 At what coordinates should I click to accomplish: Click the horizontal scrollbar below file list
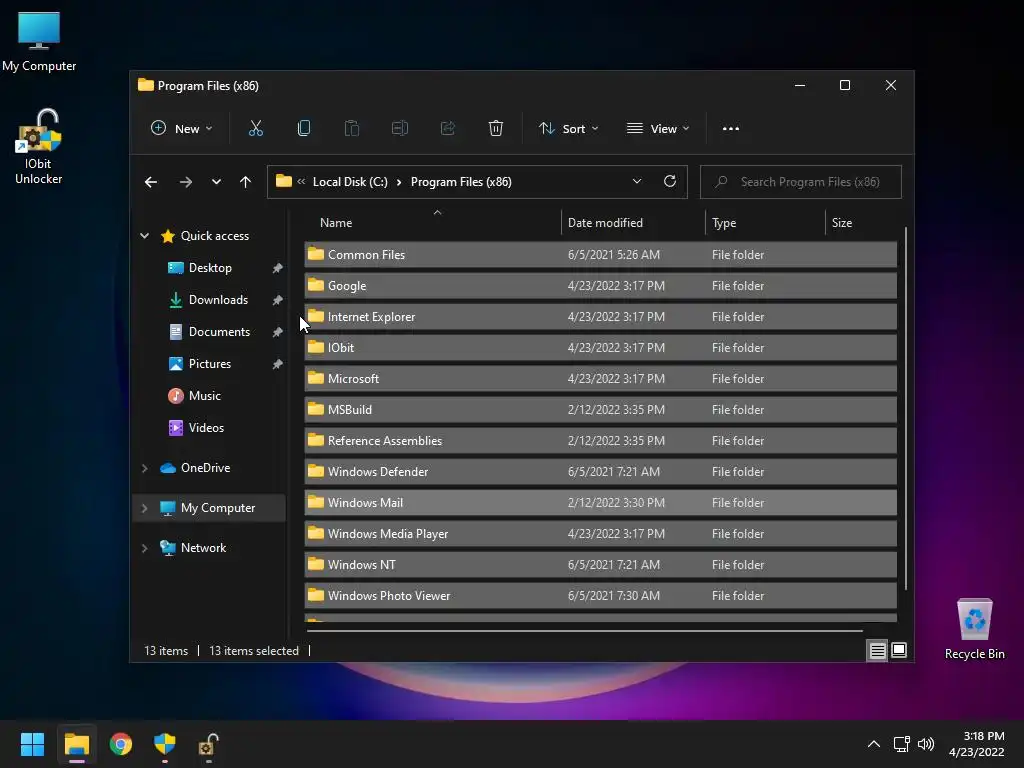tap(585, 631)
